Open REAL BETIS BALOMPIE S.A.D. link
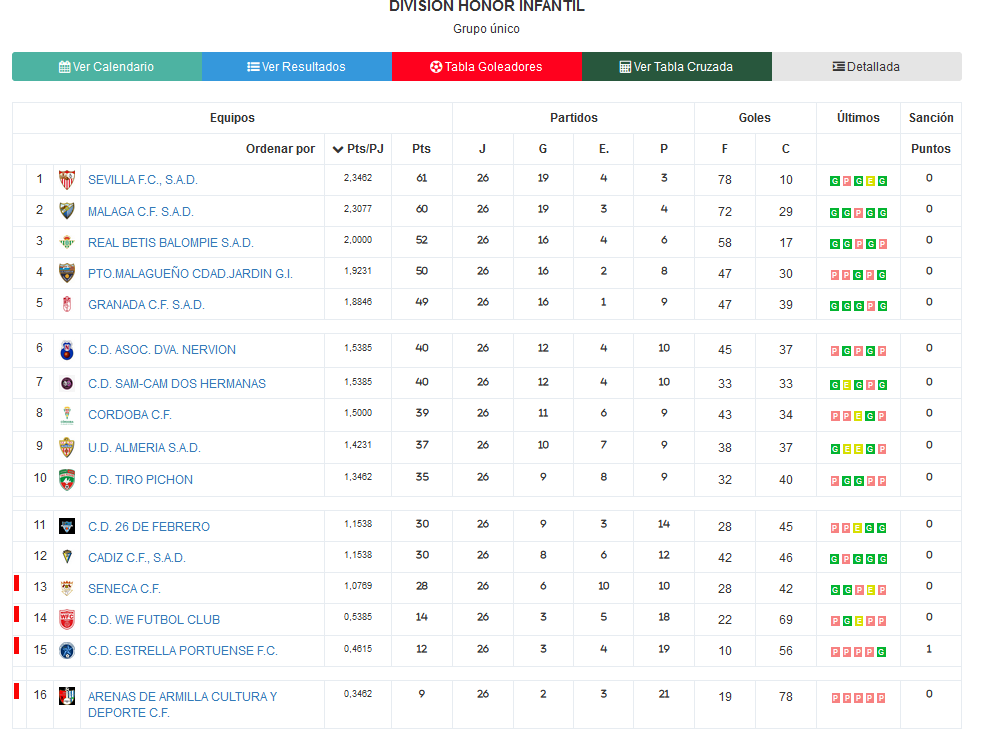Image resolution: width=992 pixels, height=734 pixels. coord(171,242)
